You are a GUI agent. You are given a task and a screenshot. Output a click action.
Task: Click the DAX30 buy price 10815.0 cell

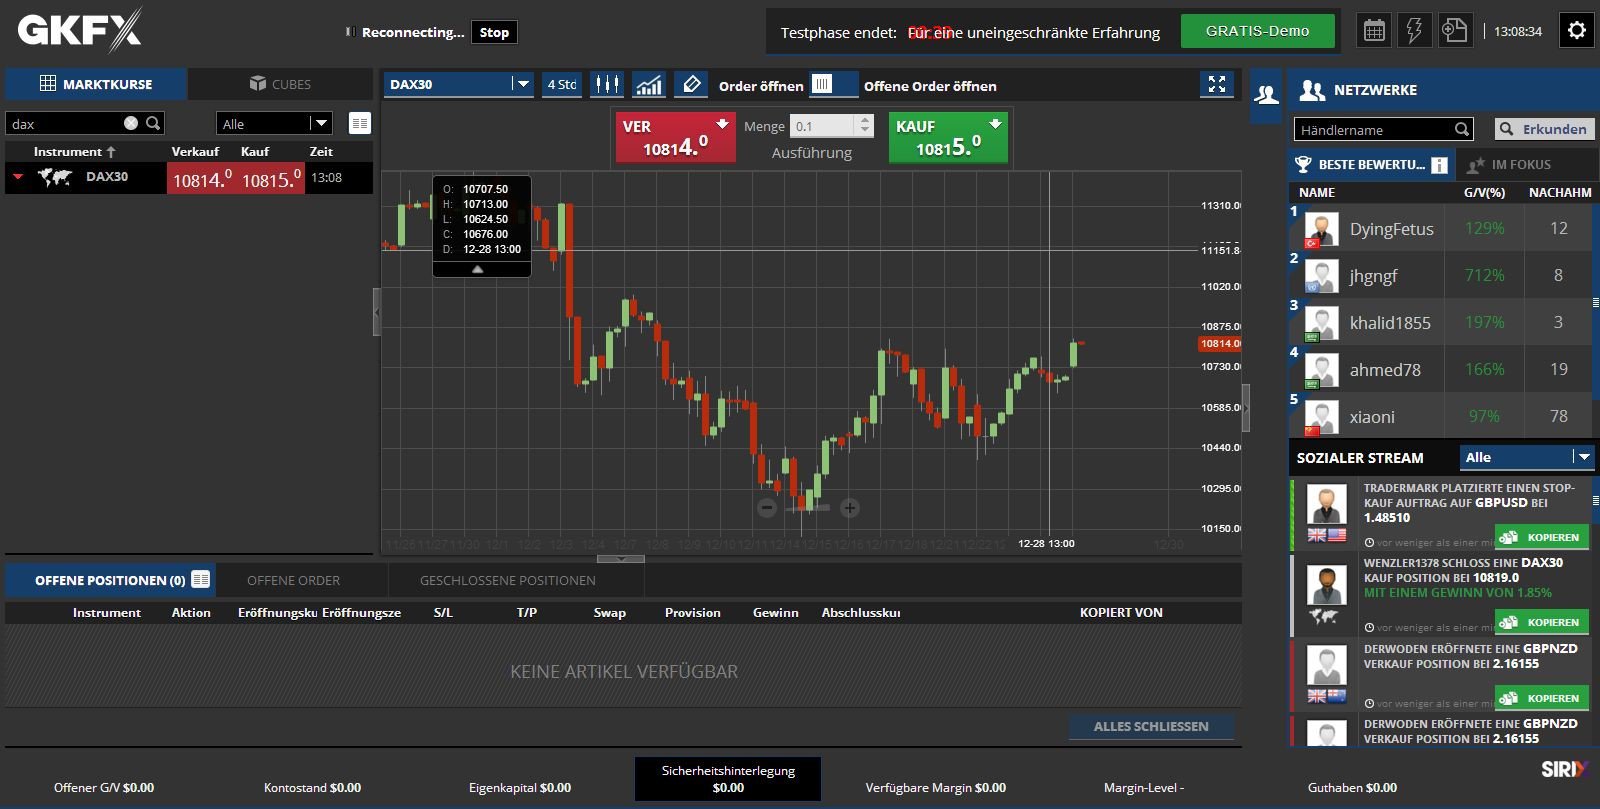point(271,178)
